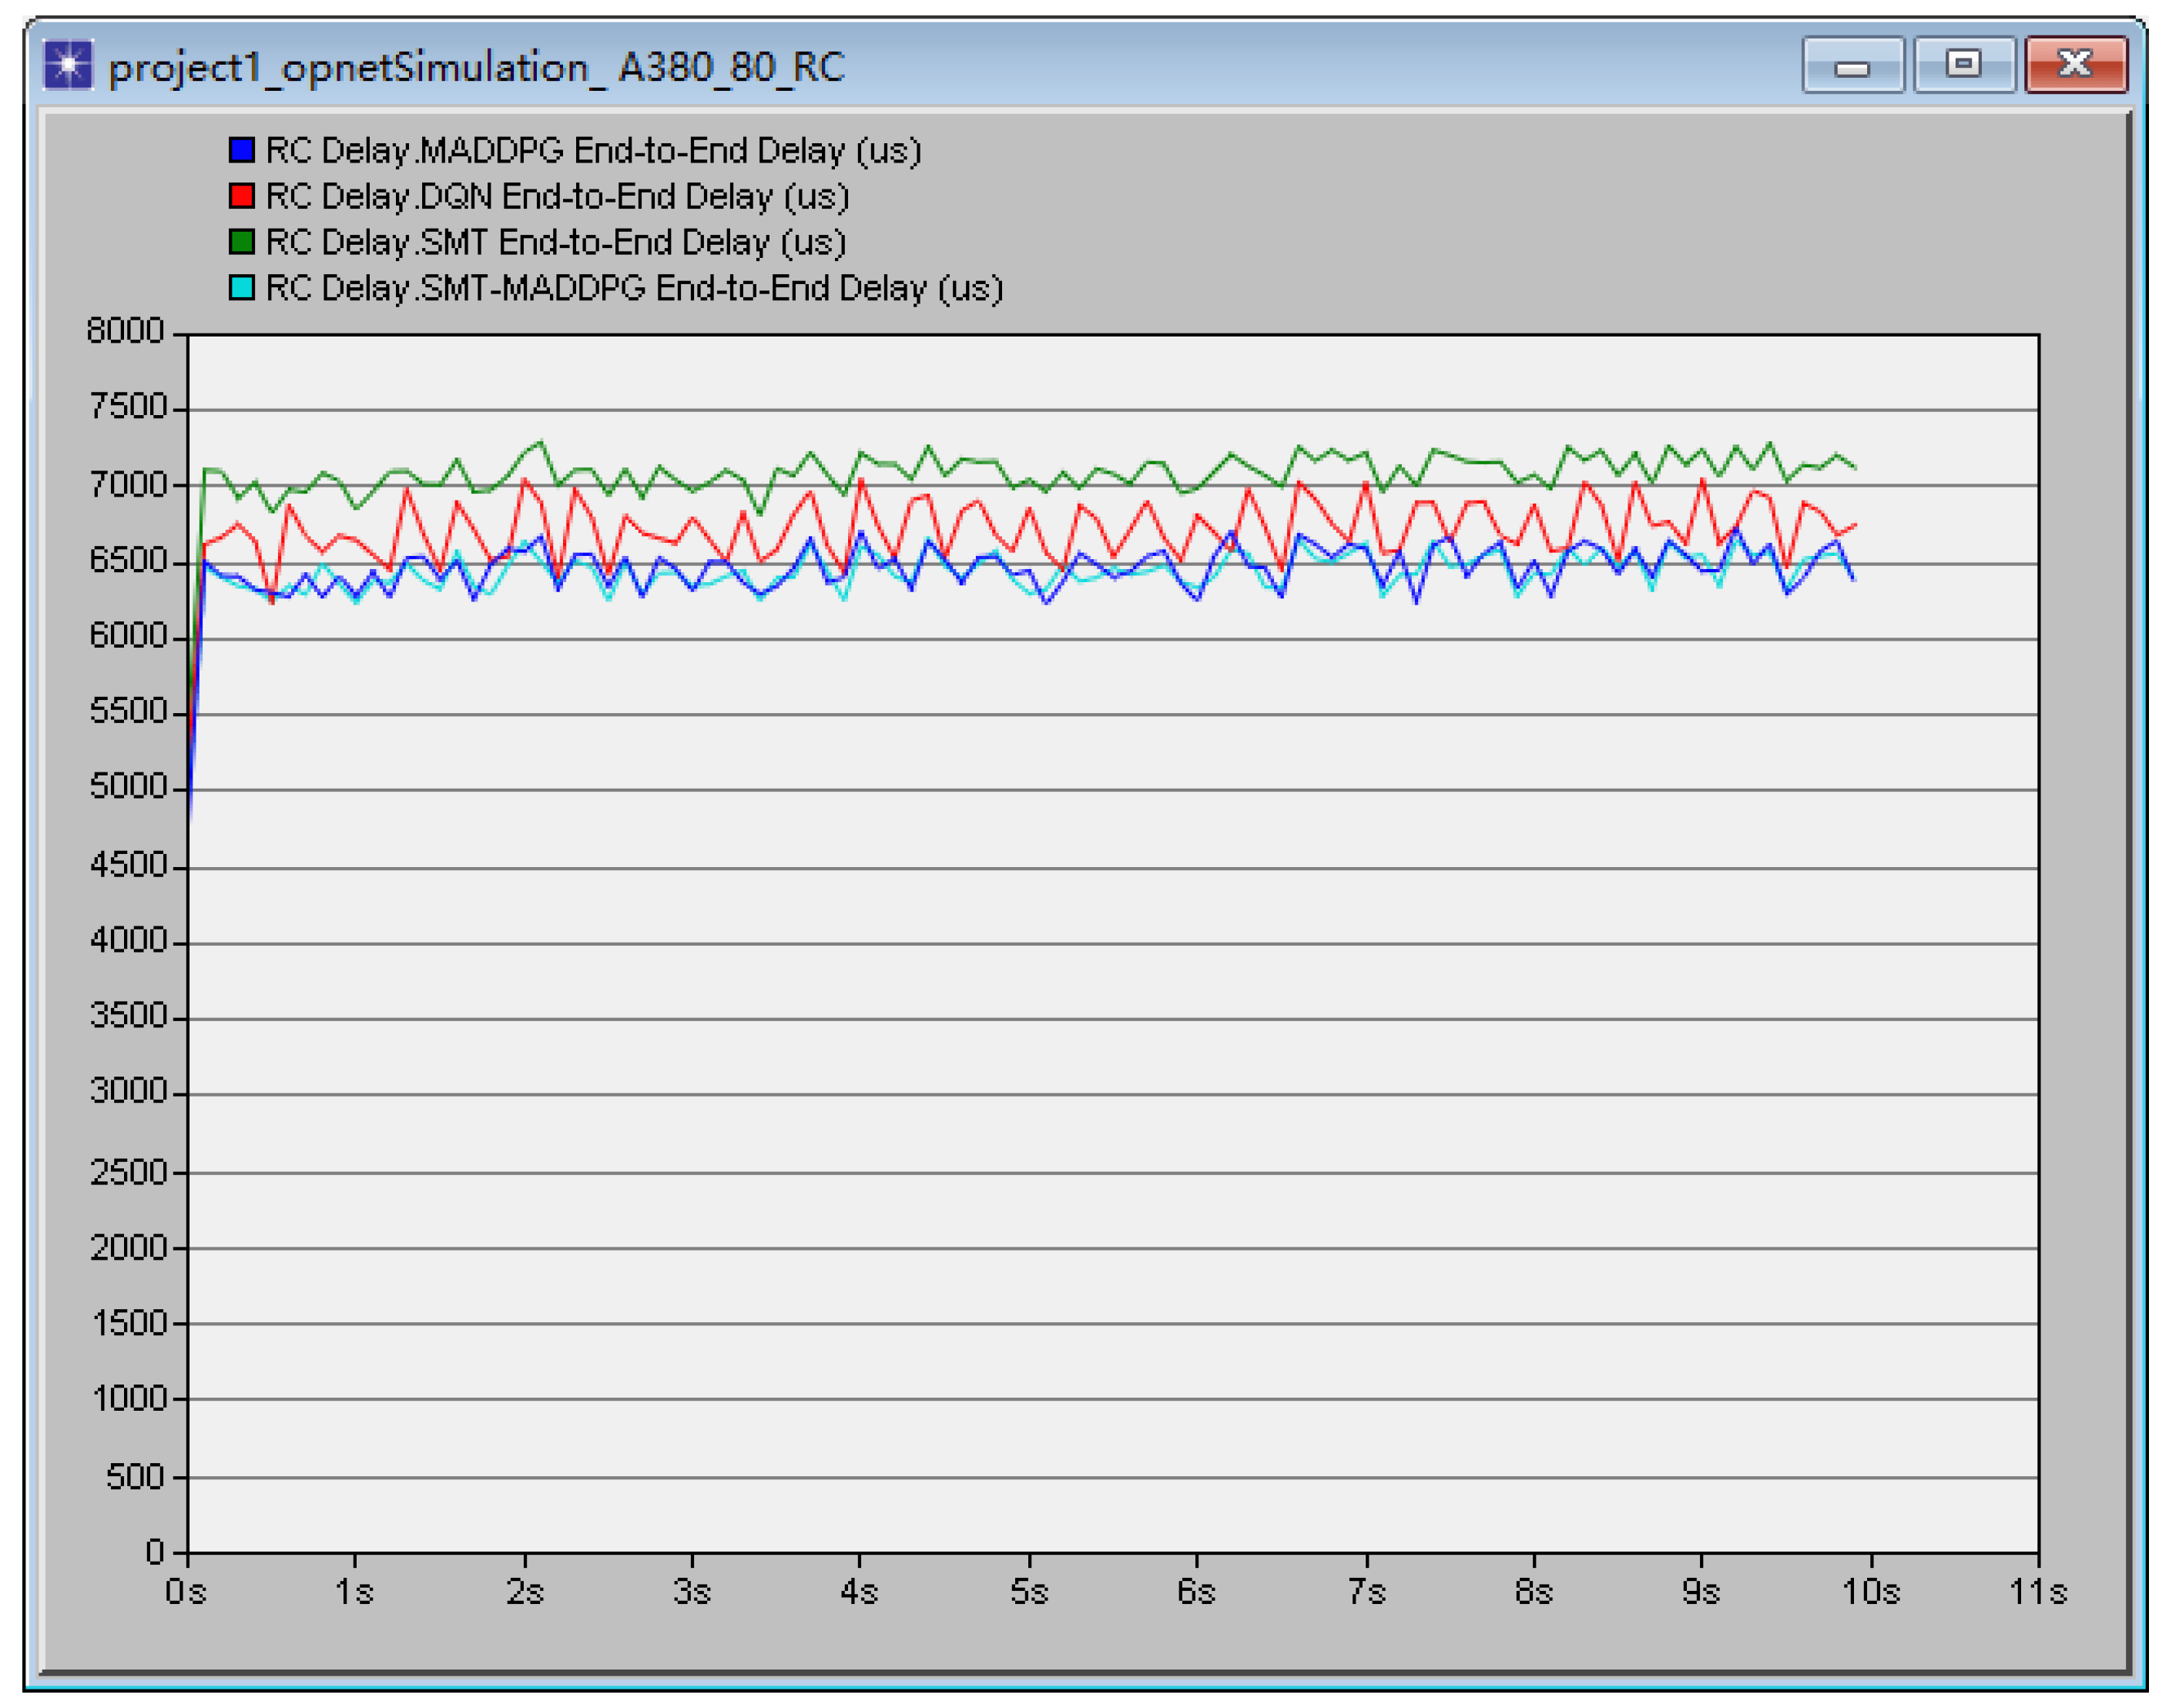Click the 7s x-axis label
2169x1708 pixels.
tap(1367, 1591)
